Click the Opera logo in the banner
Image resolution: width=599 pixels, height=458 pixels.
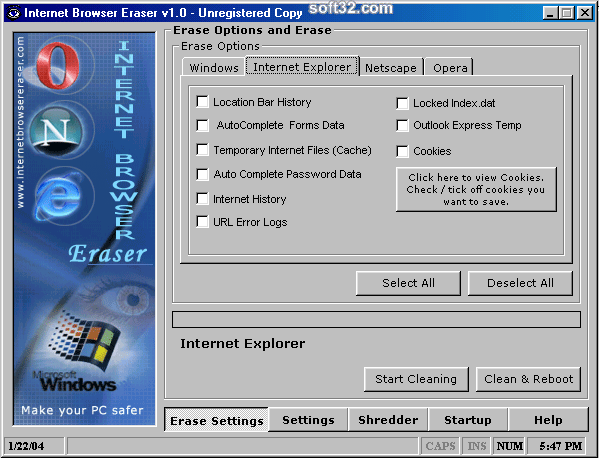(58, 66)
